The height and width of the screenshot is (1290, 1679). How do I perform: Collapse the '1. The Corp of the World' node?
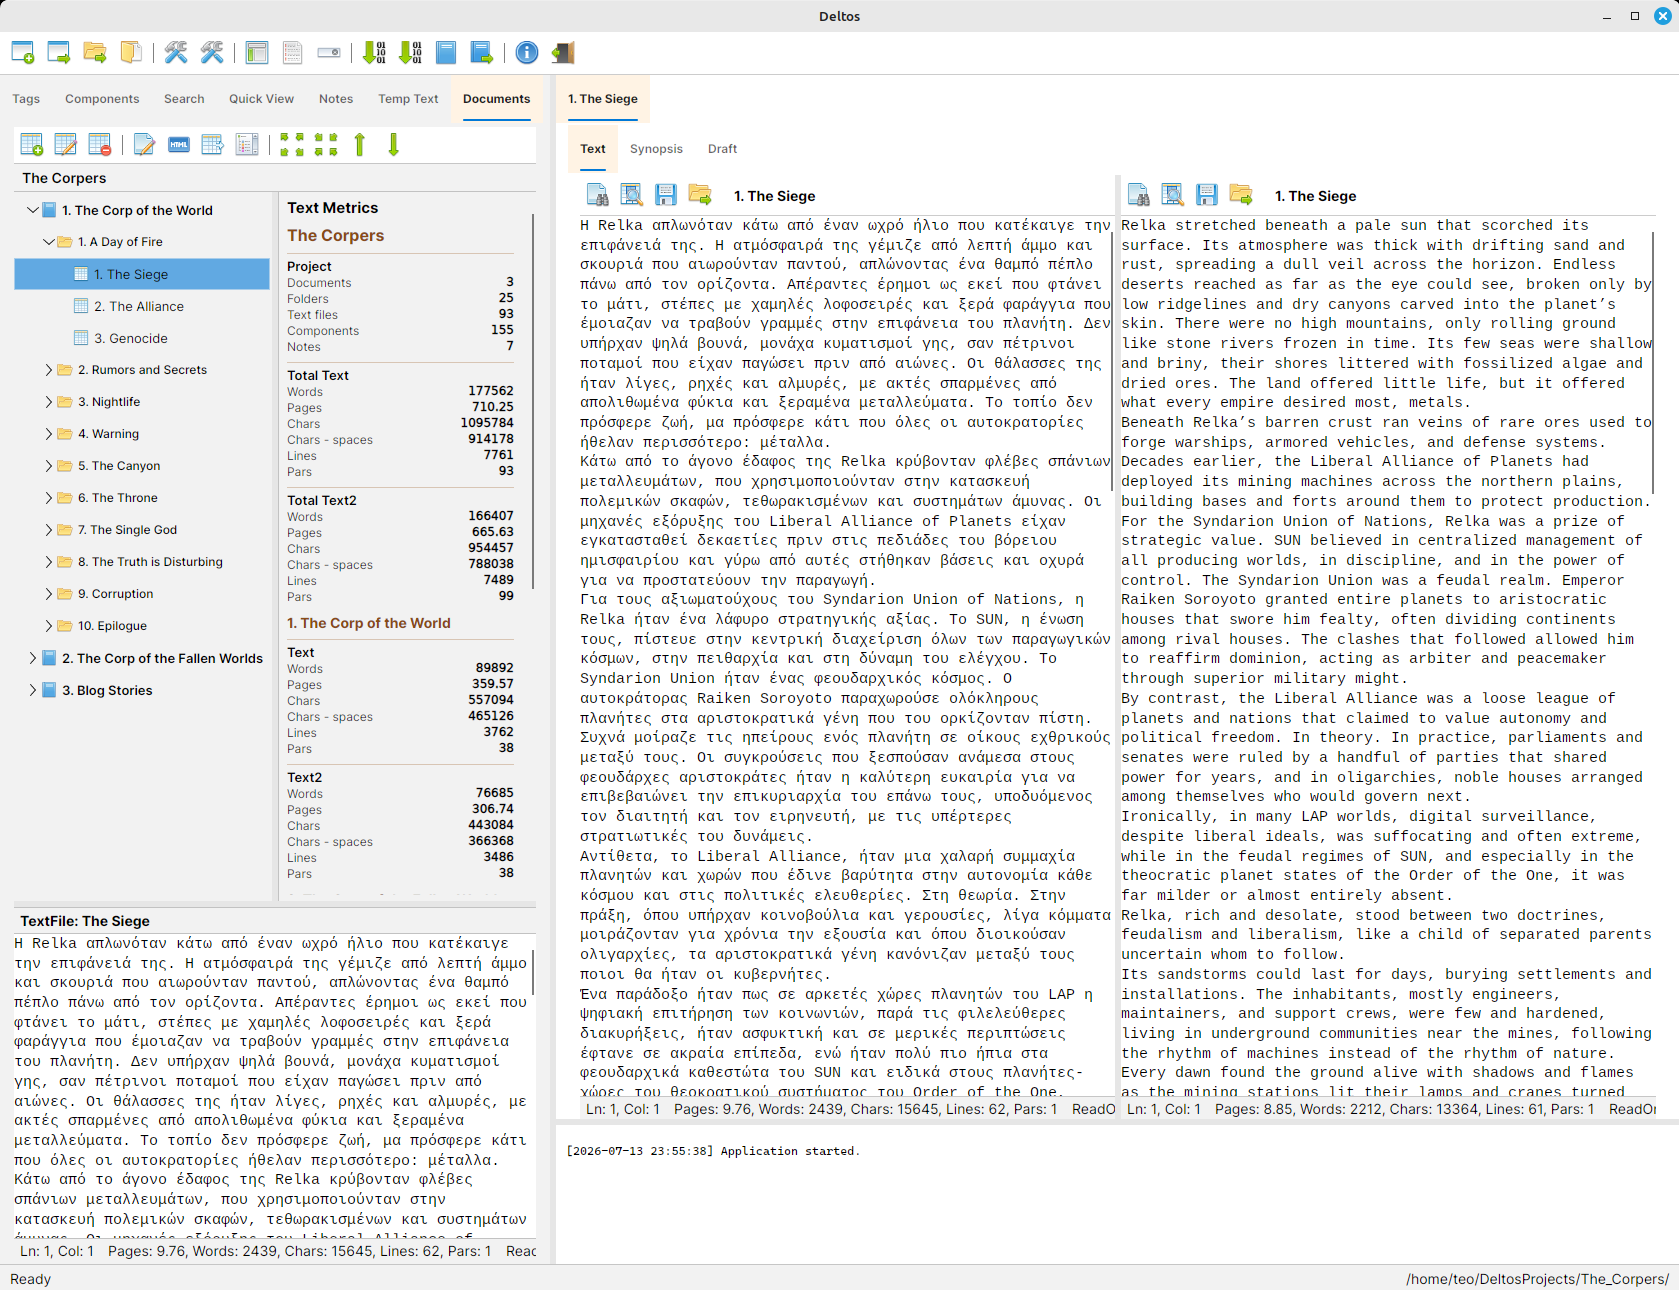[32, 210]
